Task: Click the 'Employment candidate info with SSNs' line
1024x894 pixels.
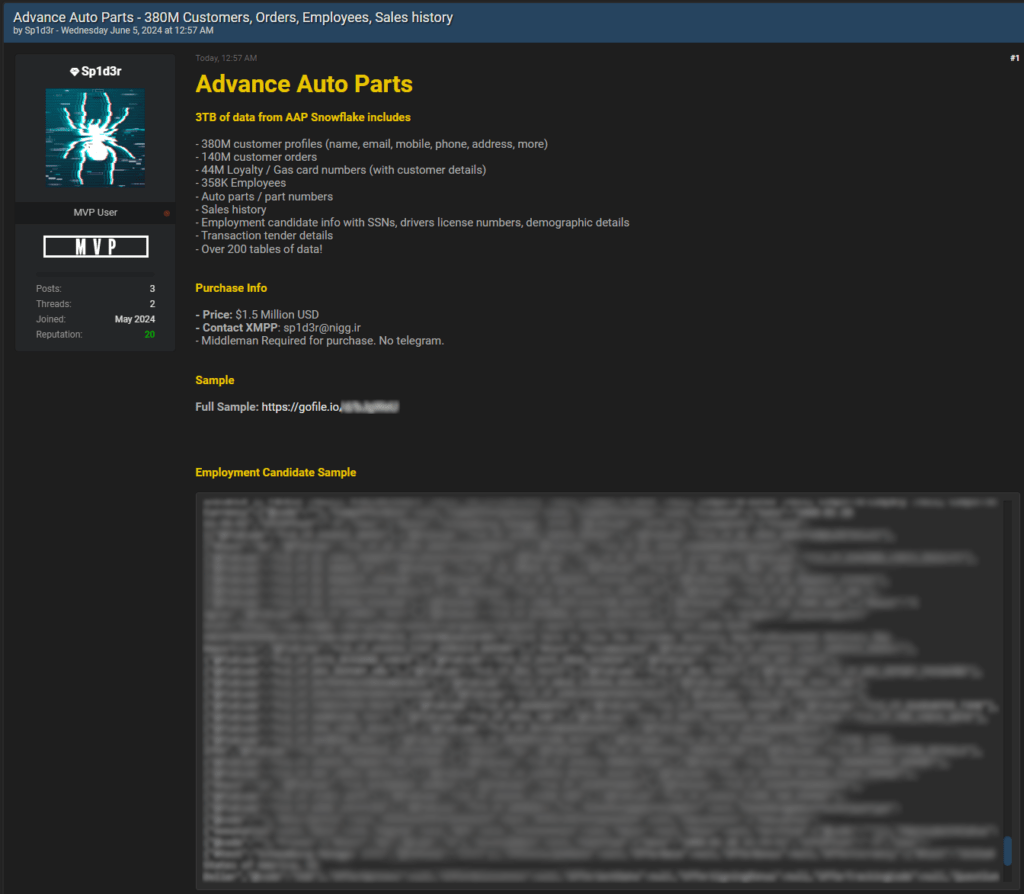Action: coord(413,223)
